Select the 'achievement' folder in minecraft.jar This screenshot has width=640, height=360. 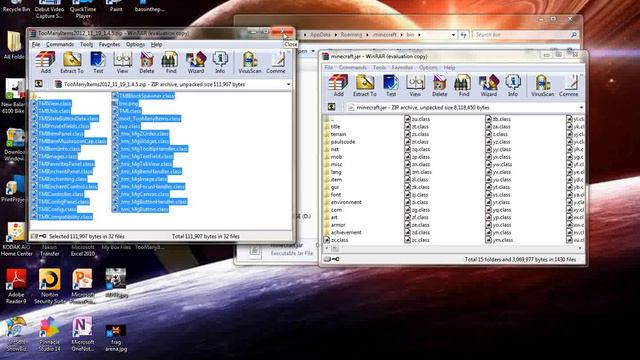(342, 232)
